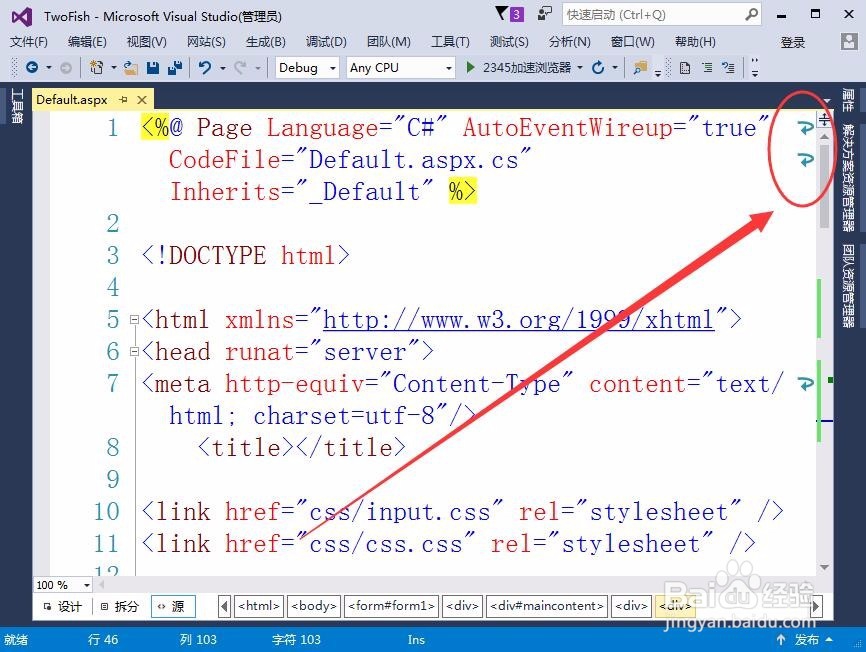Switch to the 拆分 view tab
Image resolution: width=866 pixels, height=652 pixels.
pos(119,607)
